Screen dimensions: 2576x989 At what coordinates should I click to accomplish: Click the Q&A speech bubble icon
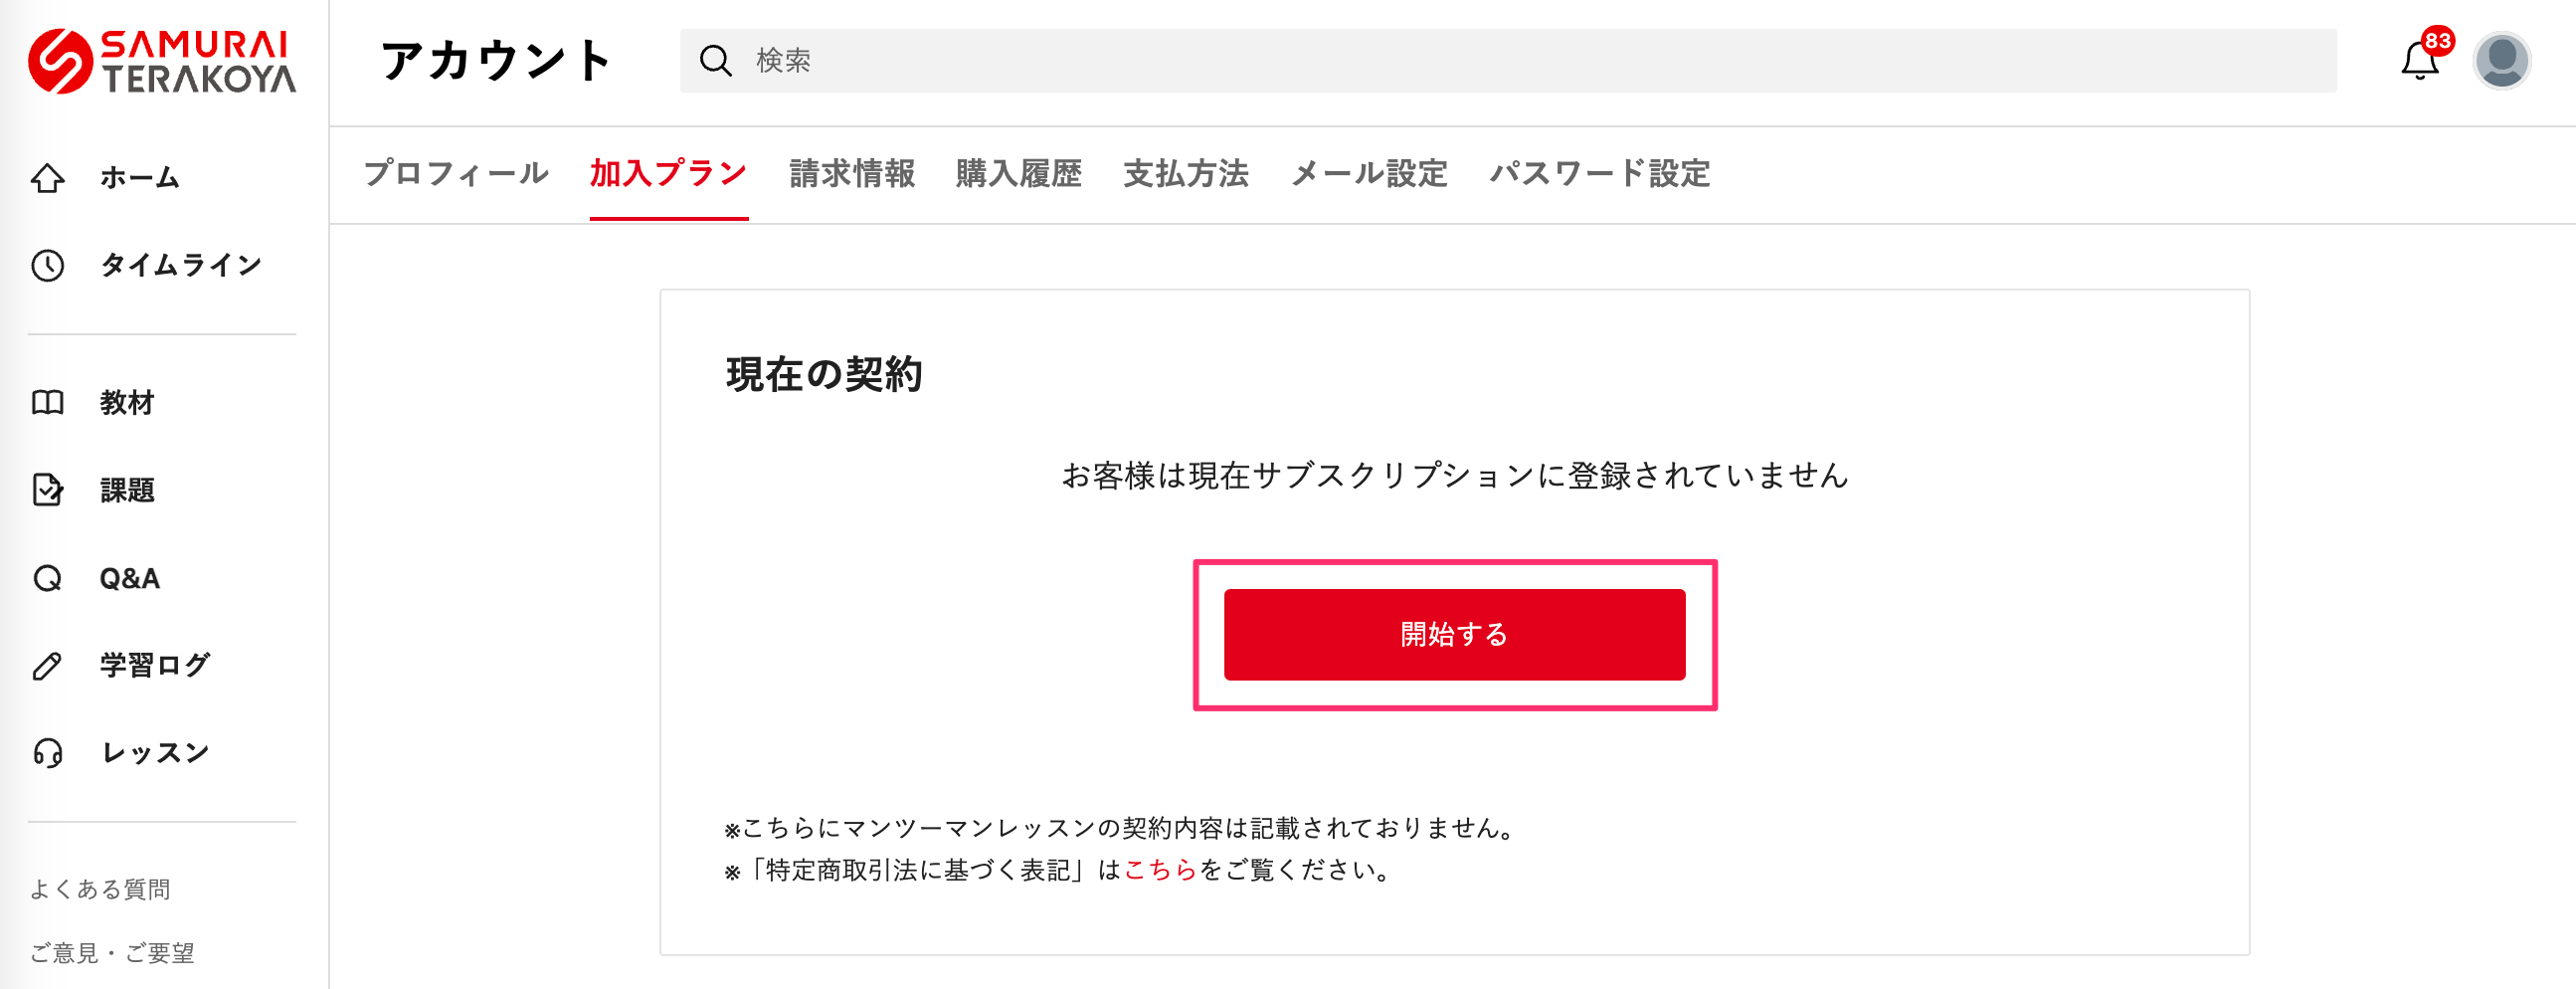[48, 578]
